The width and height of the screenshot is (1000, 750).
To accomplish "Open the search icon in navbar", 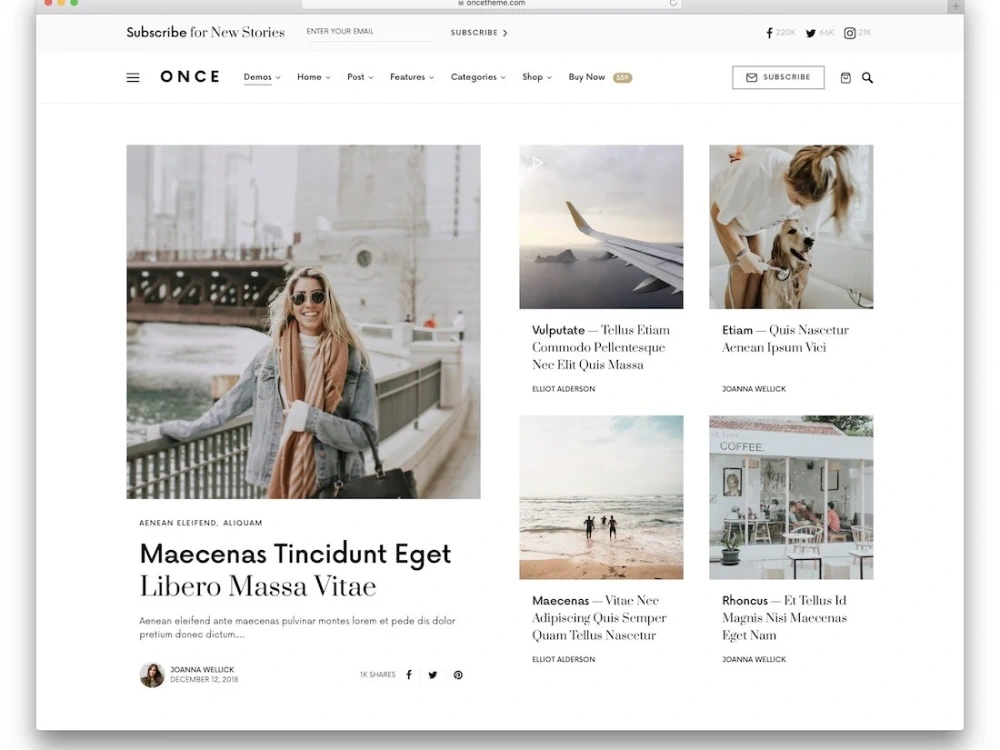I will click(x=868, y=77).
